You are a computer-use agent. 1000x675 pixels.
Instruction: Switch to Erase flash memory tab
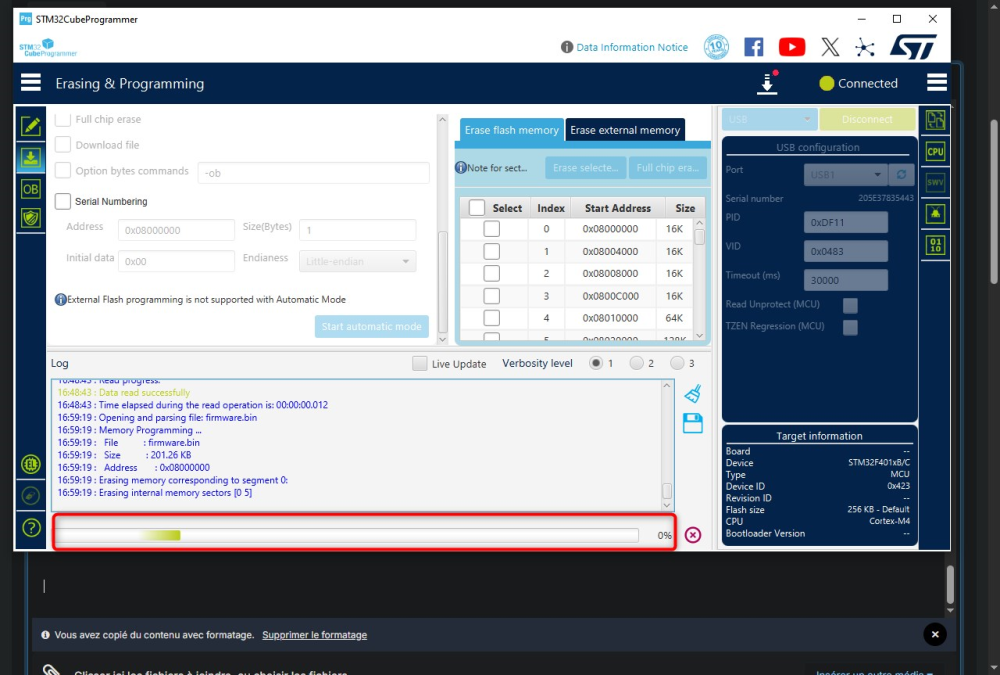(x=511, y=130)
